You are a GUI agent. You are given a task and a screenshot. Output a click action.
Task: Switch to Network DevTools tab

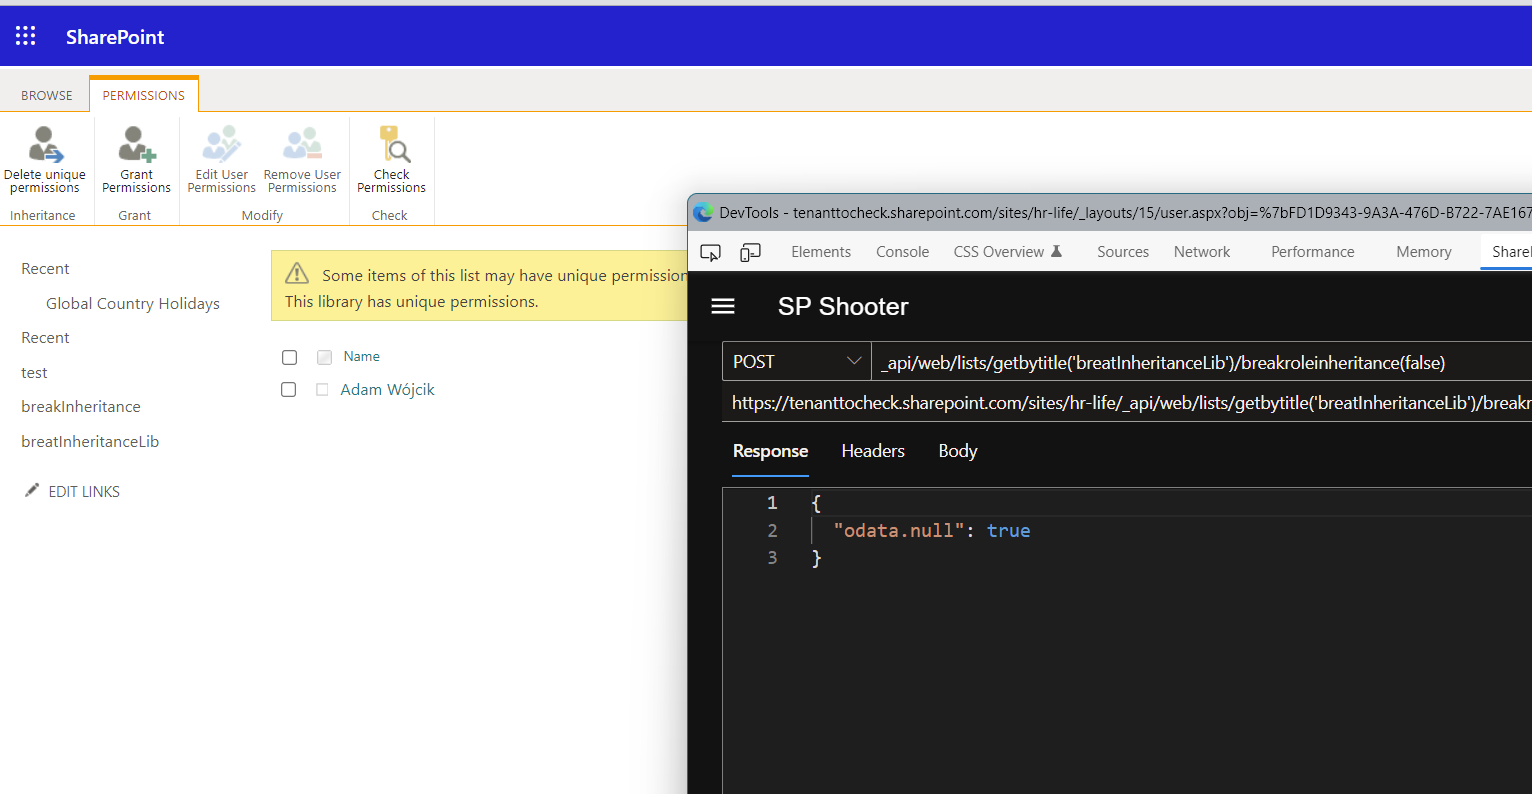point(1202,252)
